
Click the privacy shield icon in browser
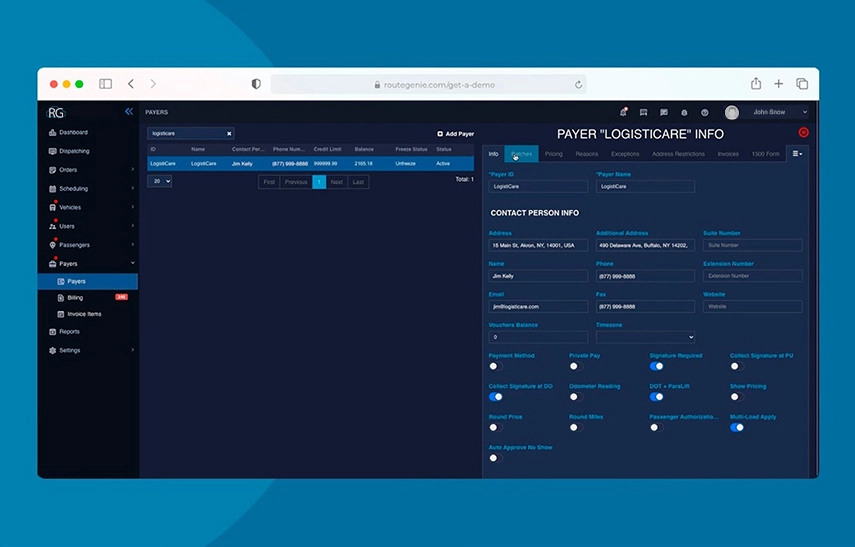tap(256, 84)
